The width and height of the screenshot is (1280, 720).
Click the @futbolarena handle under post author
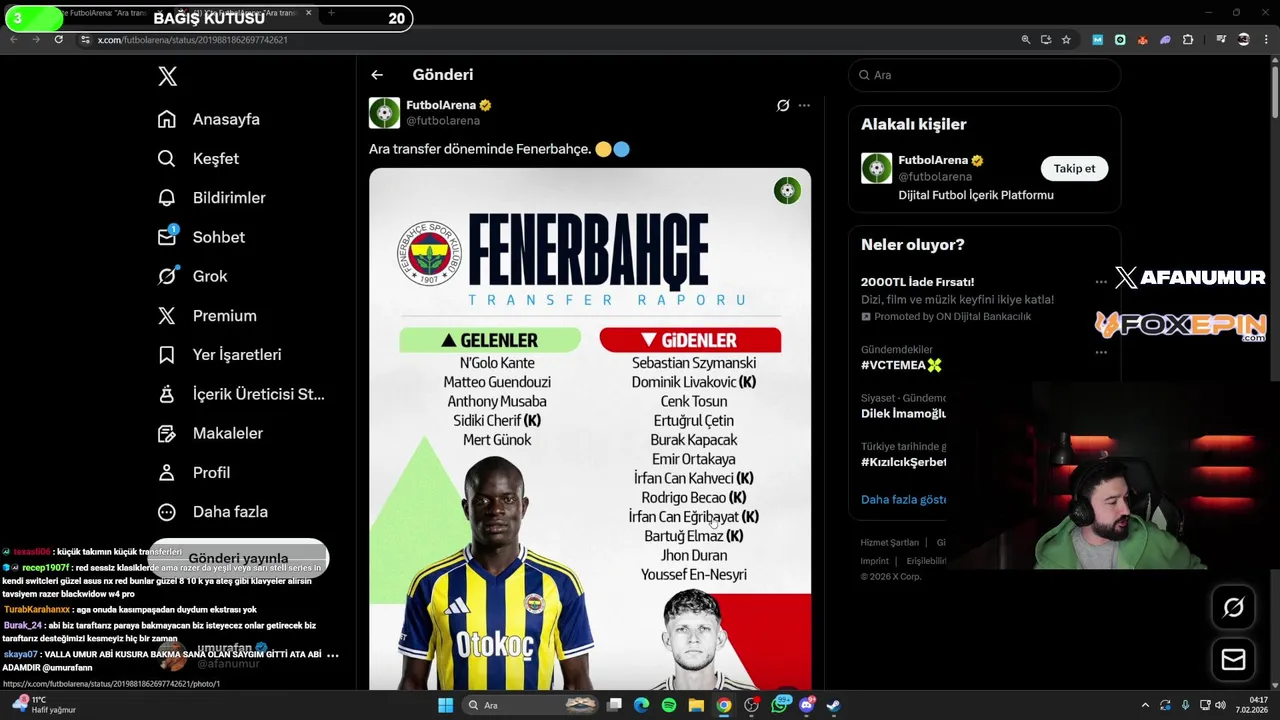(x=443, y=121)
